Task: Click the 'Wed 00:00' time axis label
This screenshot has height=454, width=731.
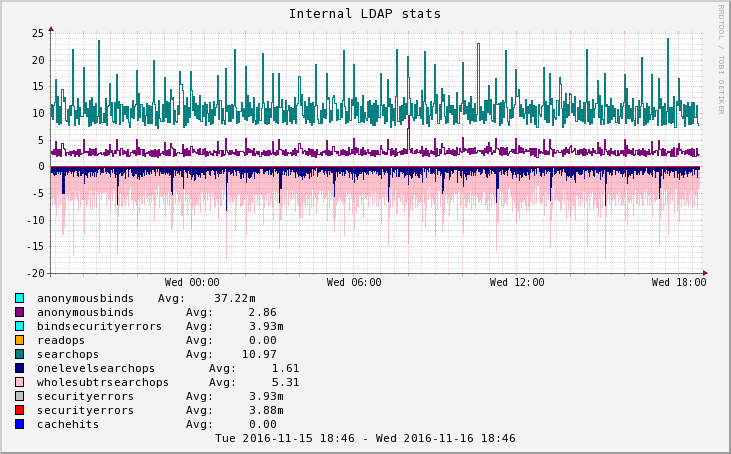Action: point(192,282)
